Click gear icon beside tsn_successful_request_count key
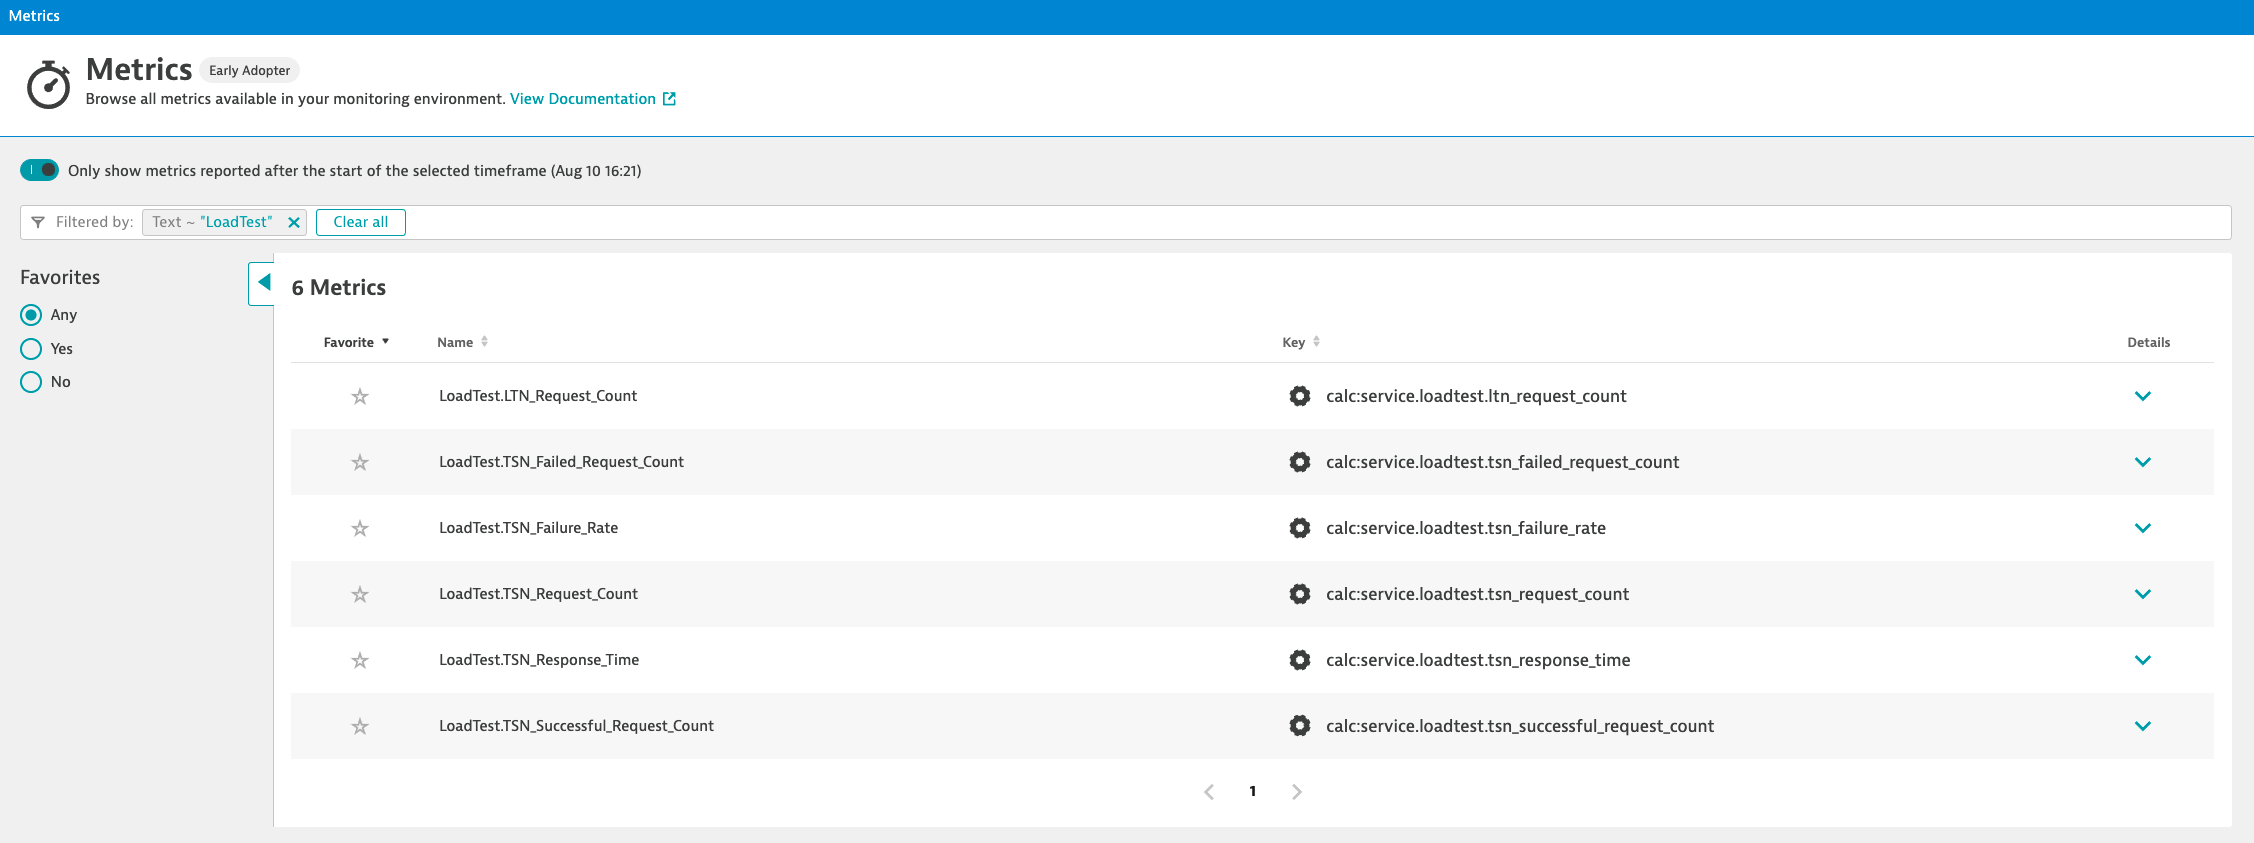The image size is (2254, 843). click(1299, 726)
